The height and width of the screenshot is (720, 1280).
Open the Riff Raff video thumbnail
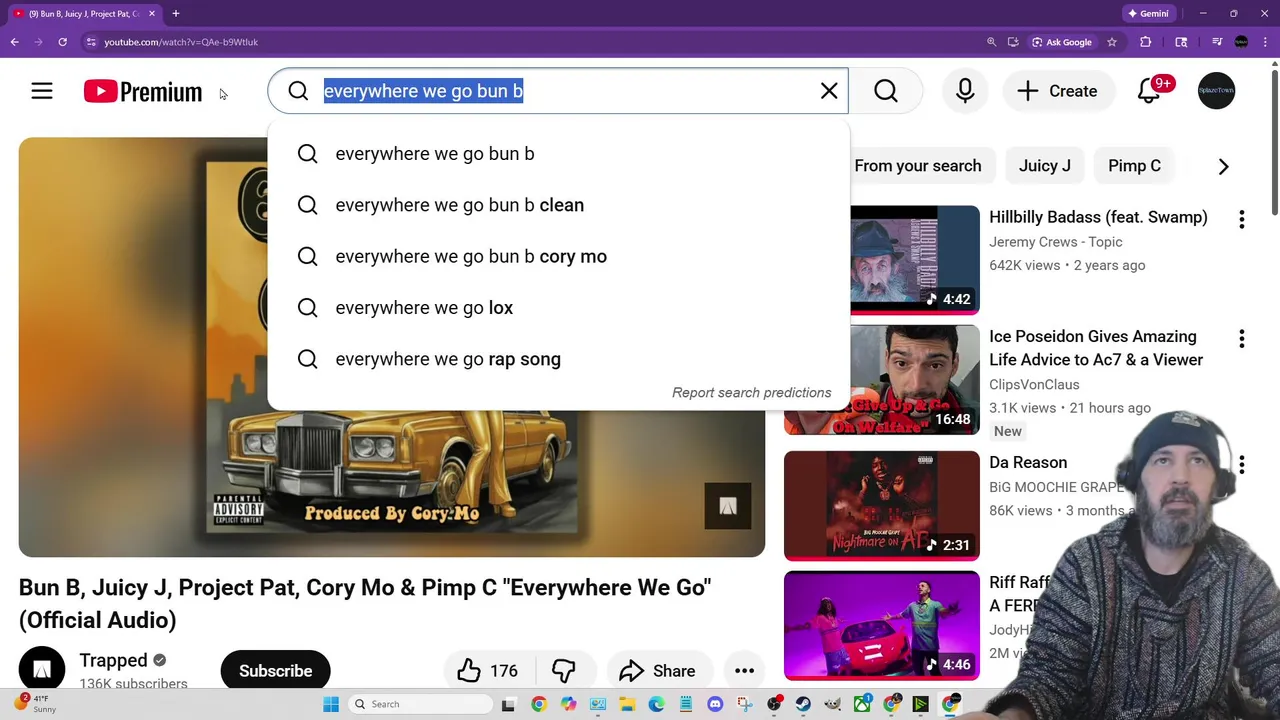[x=882, y=625]
